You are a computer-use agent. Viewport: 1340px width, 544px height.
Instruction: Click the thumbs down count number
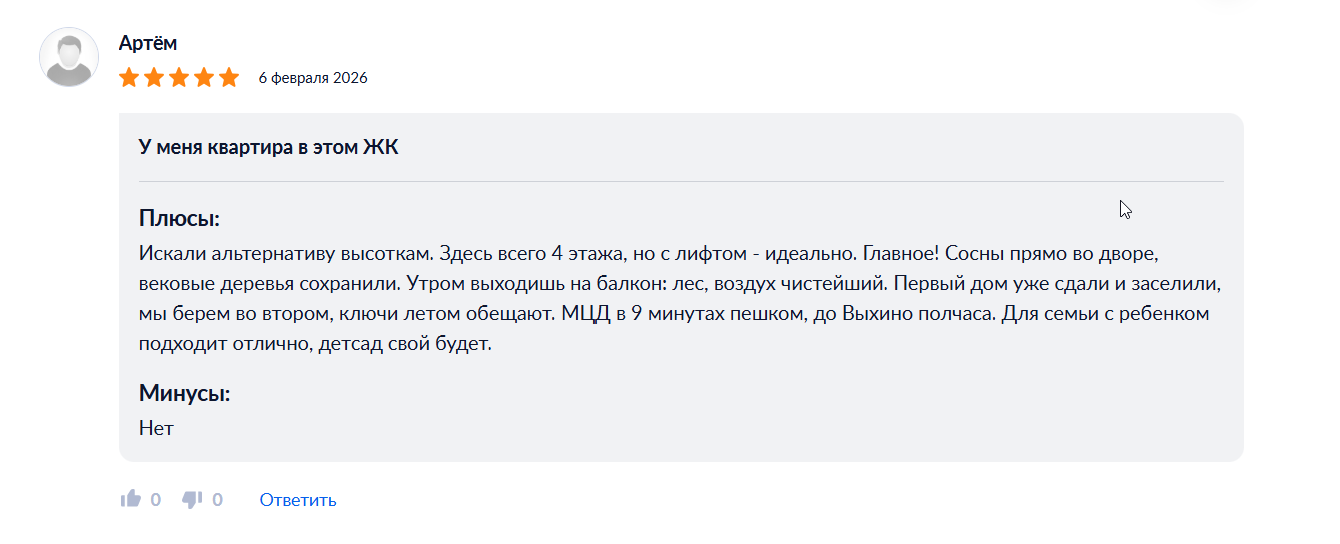pyautogui.click(x=218, y=500)
